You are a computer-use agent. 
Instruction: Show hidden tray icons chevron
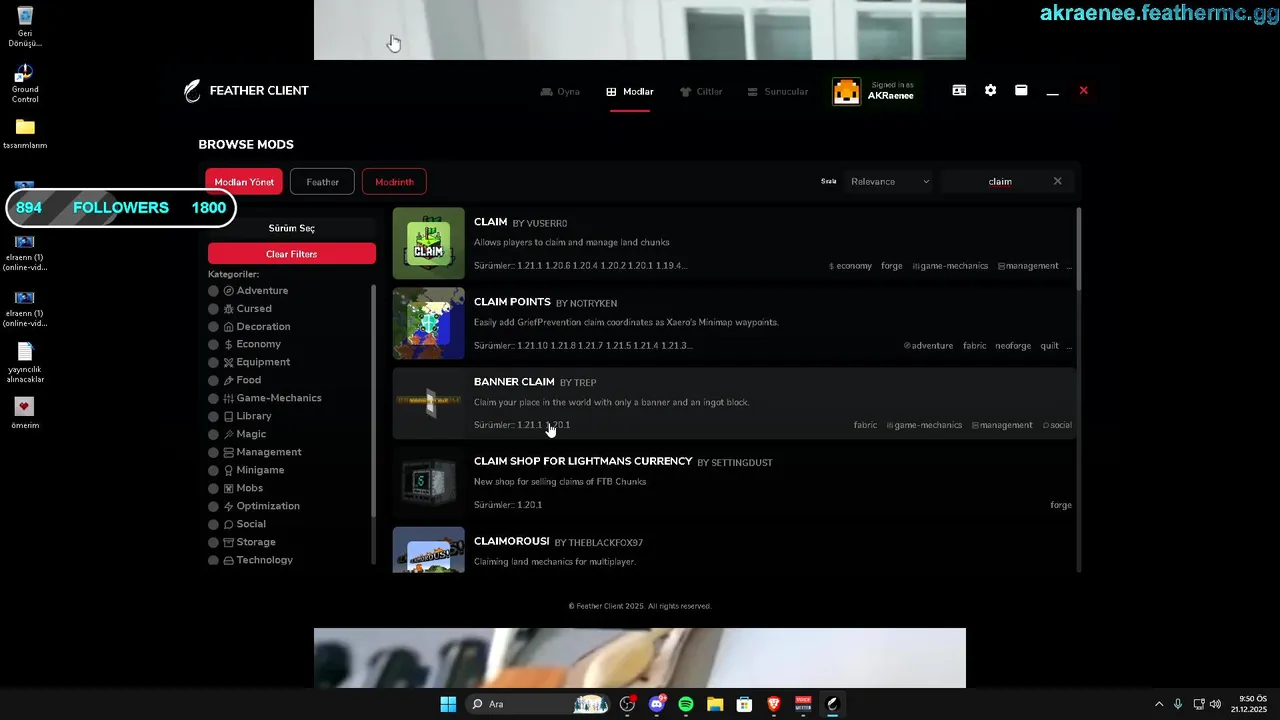pos(1159,704)
